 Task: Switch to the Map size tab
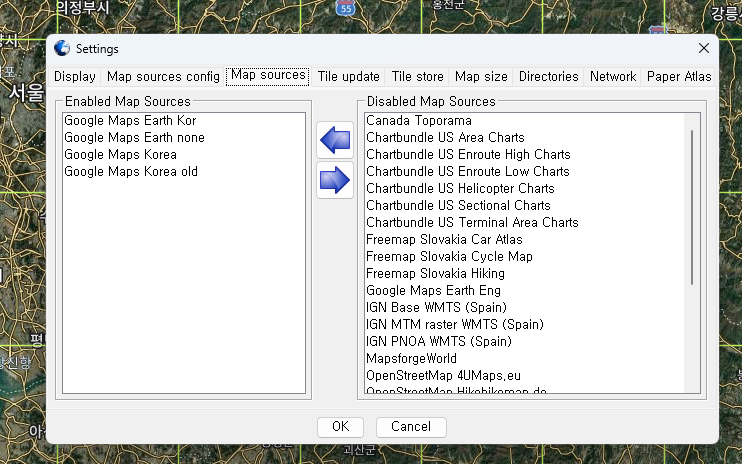pyautogui.click(x=481, y=77)
